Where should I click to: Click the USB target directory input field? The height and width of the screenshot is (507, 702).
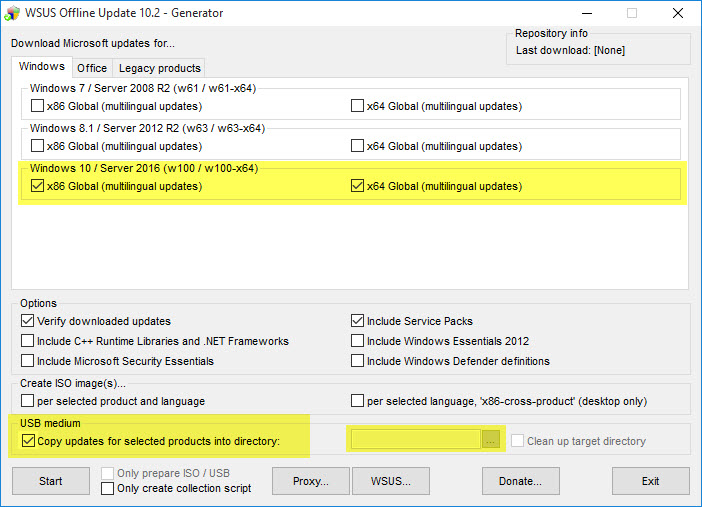click(x=414, y=439)
